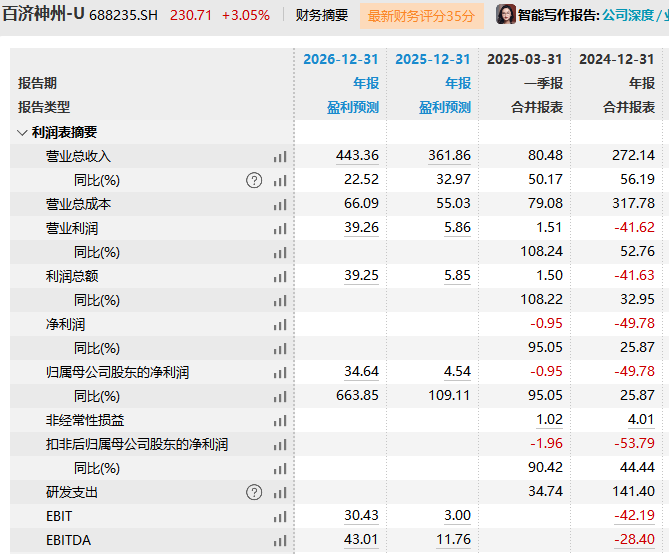Open chart icon for EBIT row
Image resolution: width=669 pixels, height=554 pixels.
[280, 517]
